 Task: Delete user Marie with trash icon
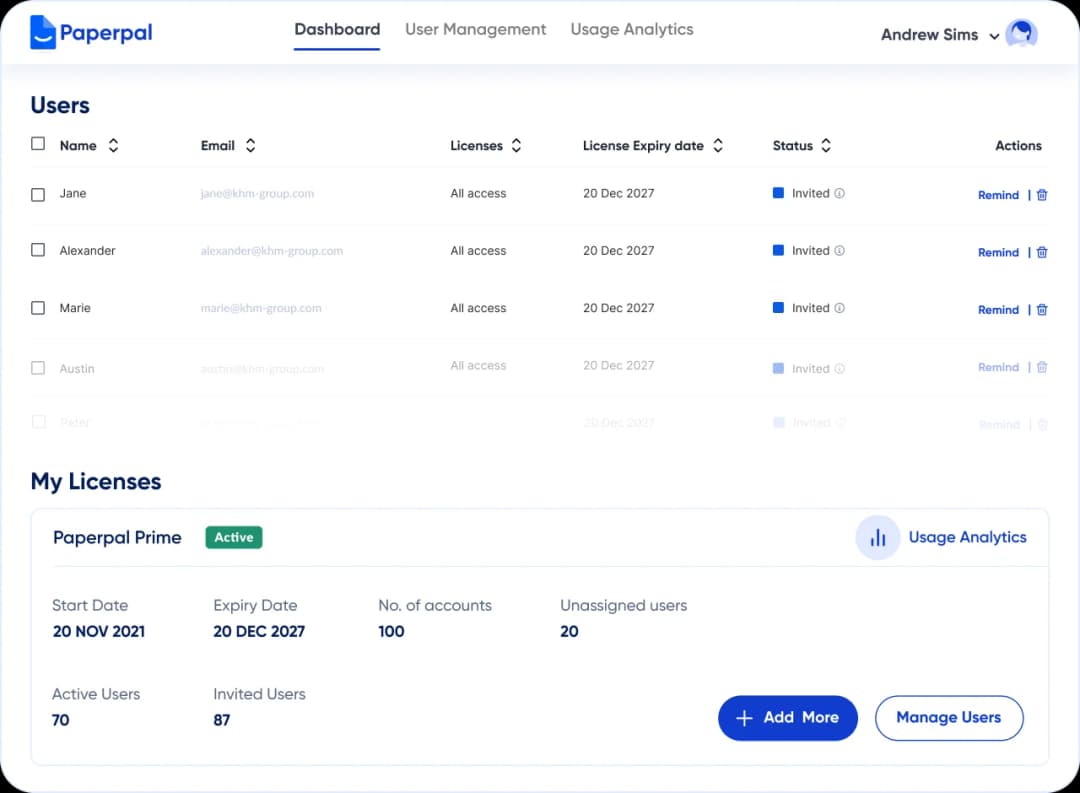[1042, 310]
